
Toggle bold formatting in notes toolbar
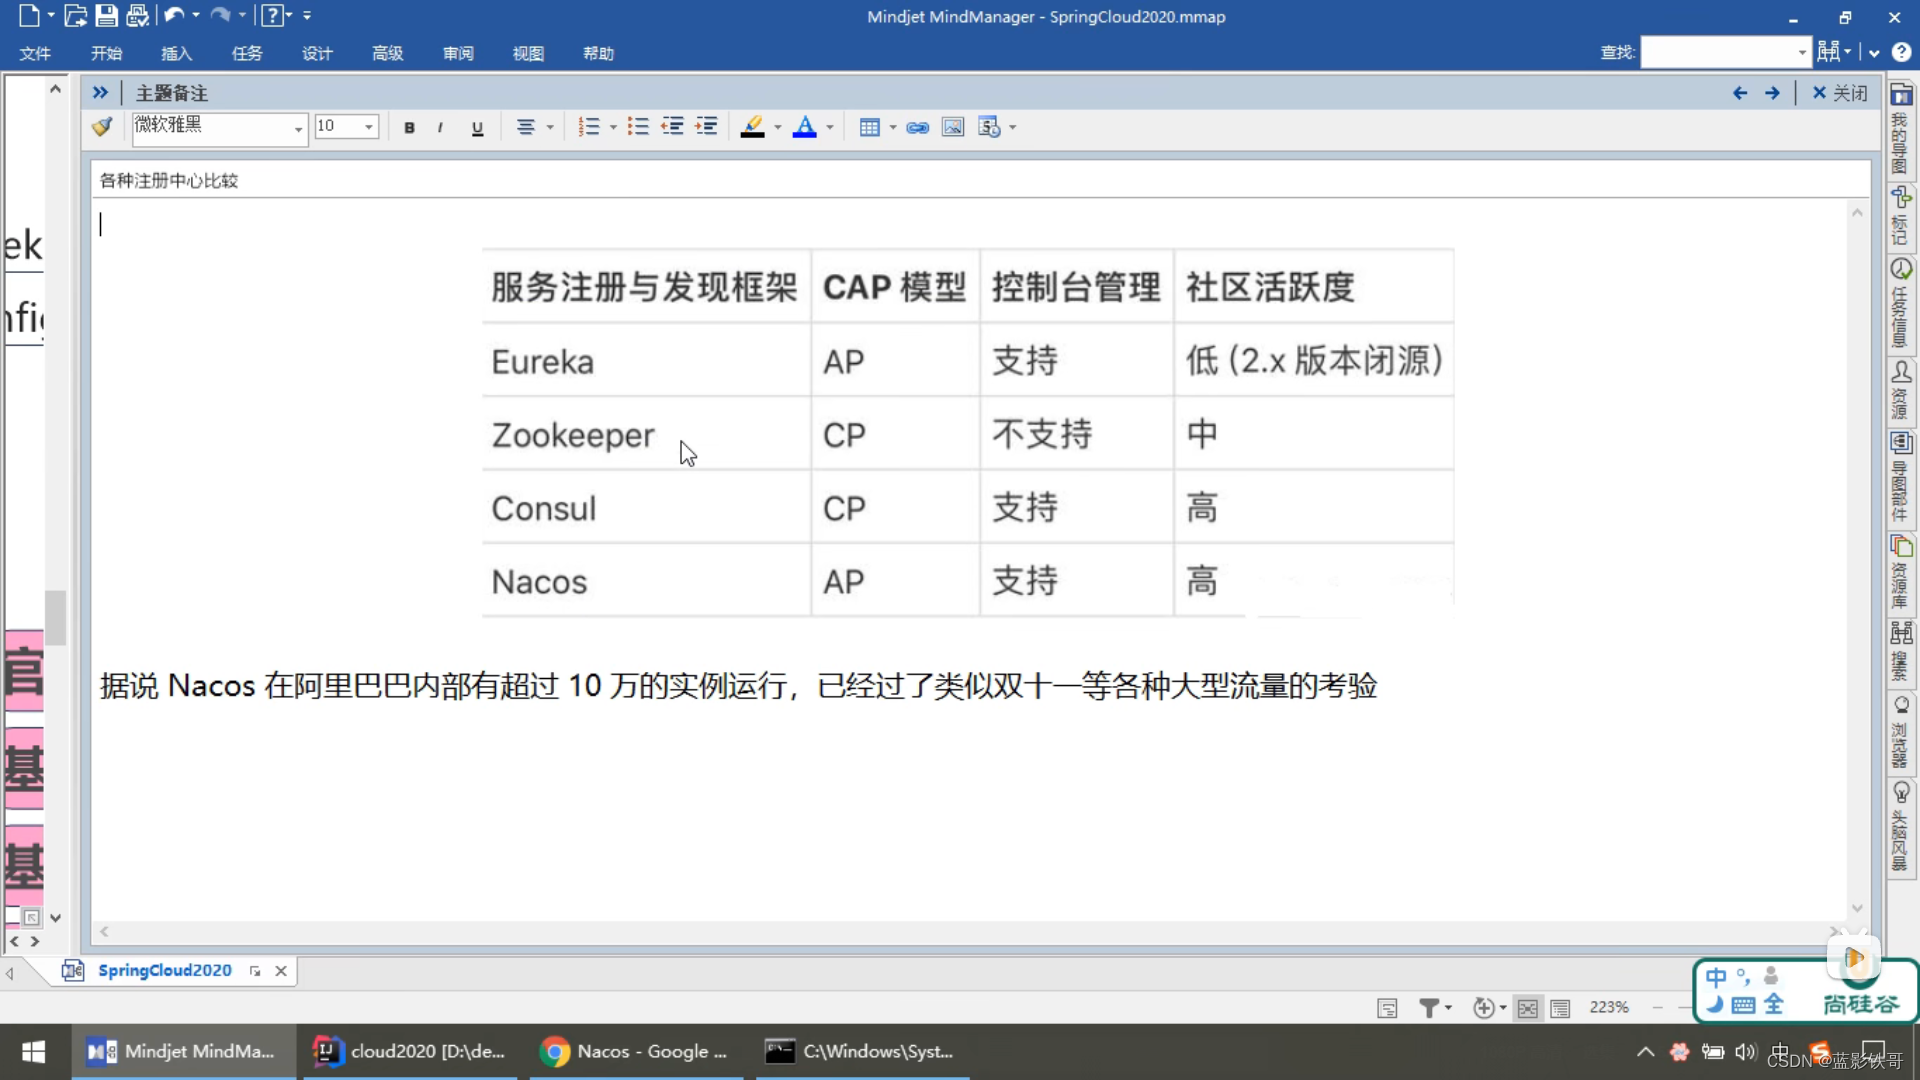point(409,127)
